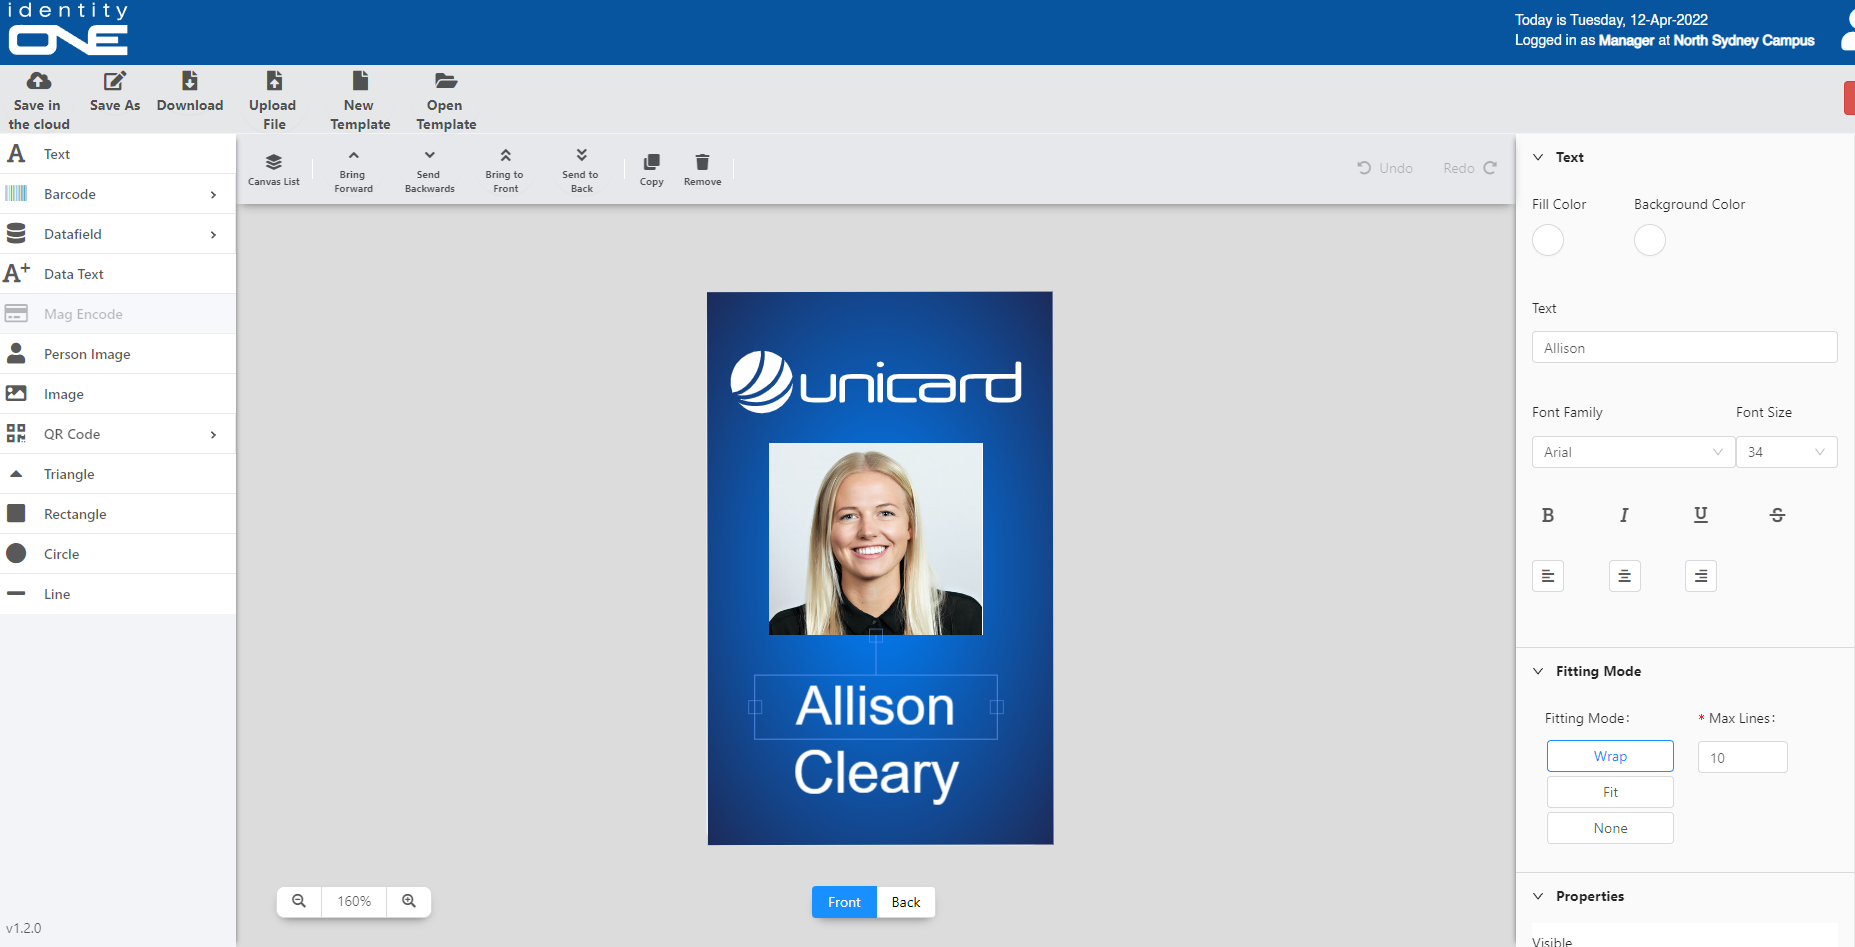Copy the selected element
The image size is (1855, 947).
click(652, 169)
